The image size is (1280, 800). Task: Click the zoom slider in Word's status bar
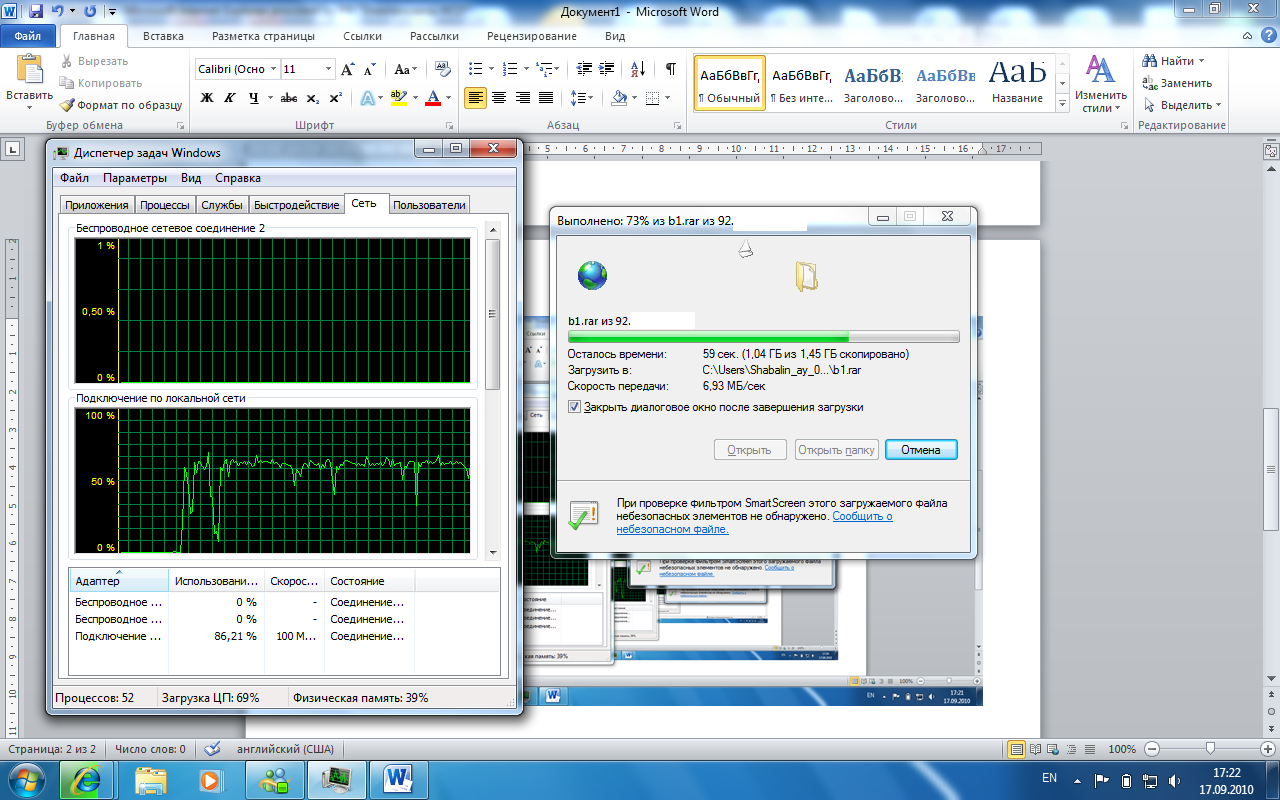tap(1210, 749)
